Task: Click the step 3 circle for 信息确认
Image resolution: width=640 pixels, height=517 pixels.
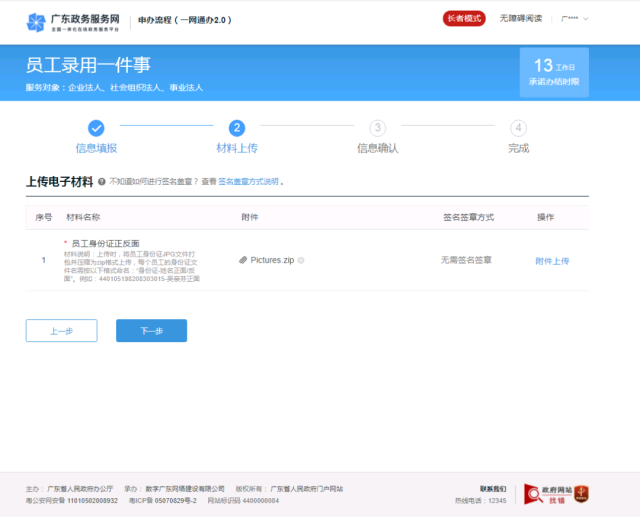Action: [x=377, y=128]
